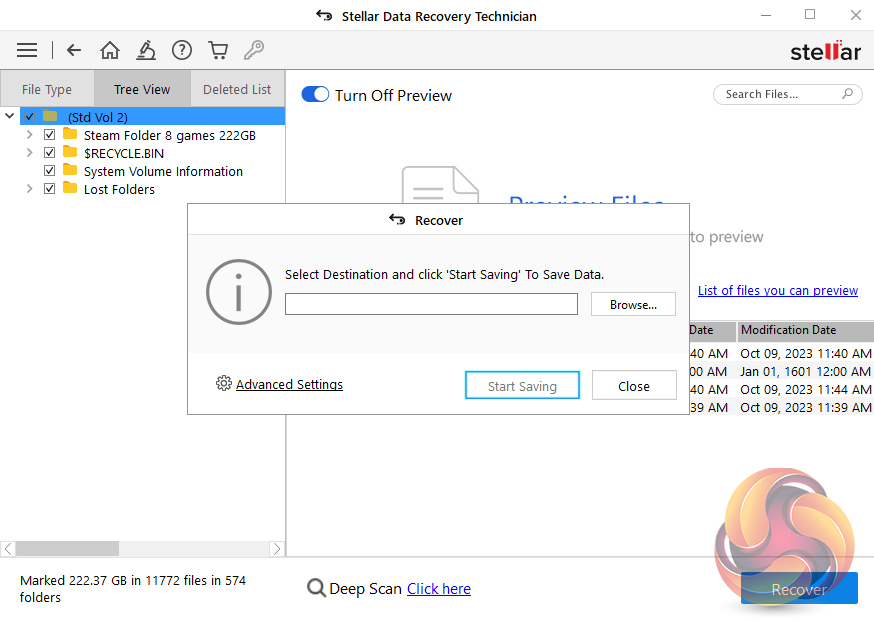Image resolution: width=874 pixels, height=621 pixels.
Task: Switch to the Tree View tab
Action: click(x=142, y=89)
